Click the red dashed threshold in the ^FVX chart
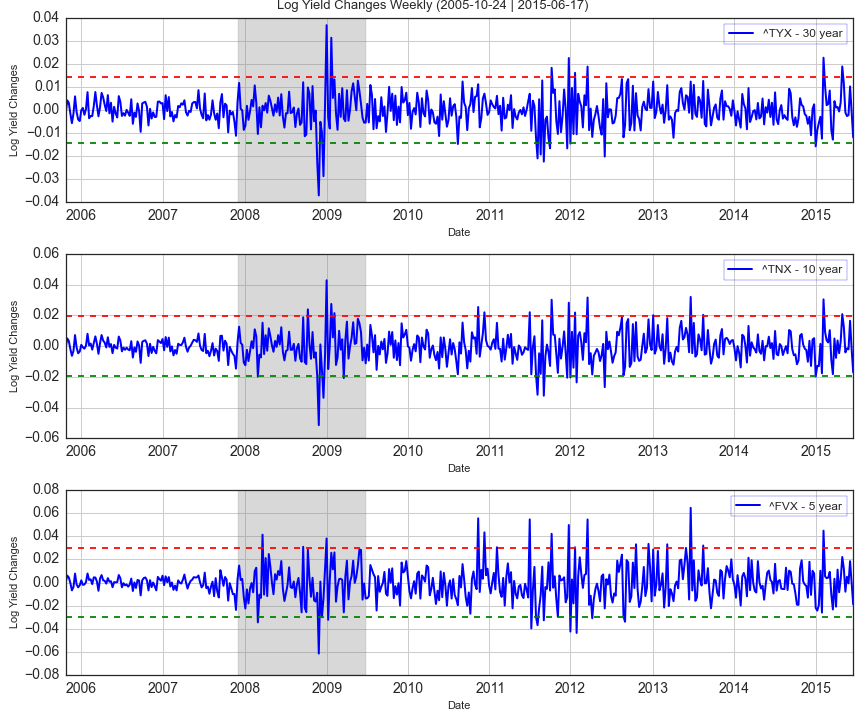Screen dimensions: 864x720 pos(500,547)
